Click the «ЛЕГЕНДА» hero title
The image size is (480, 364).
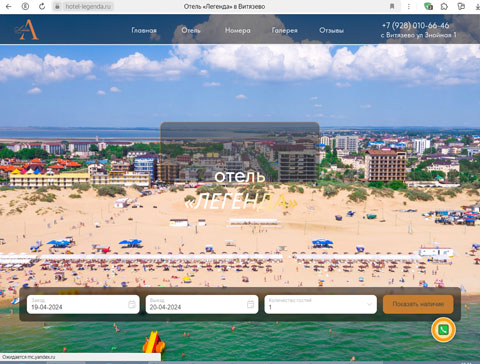[241, 202]
